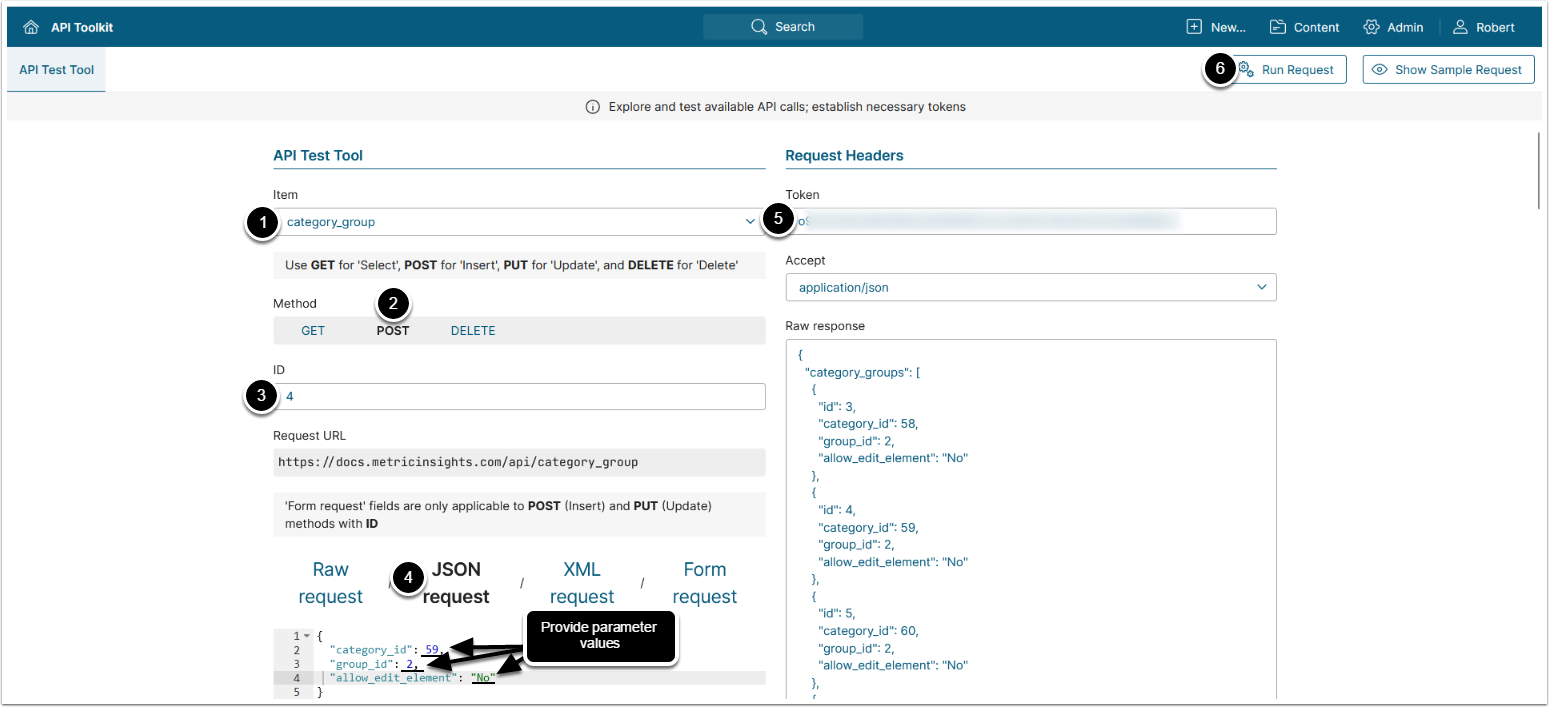Screen dimensions: 1549x707
Task: Click the home icon beside API Toolkit
Action: pyautogui.click(x=31, y=27)
